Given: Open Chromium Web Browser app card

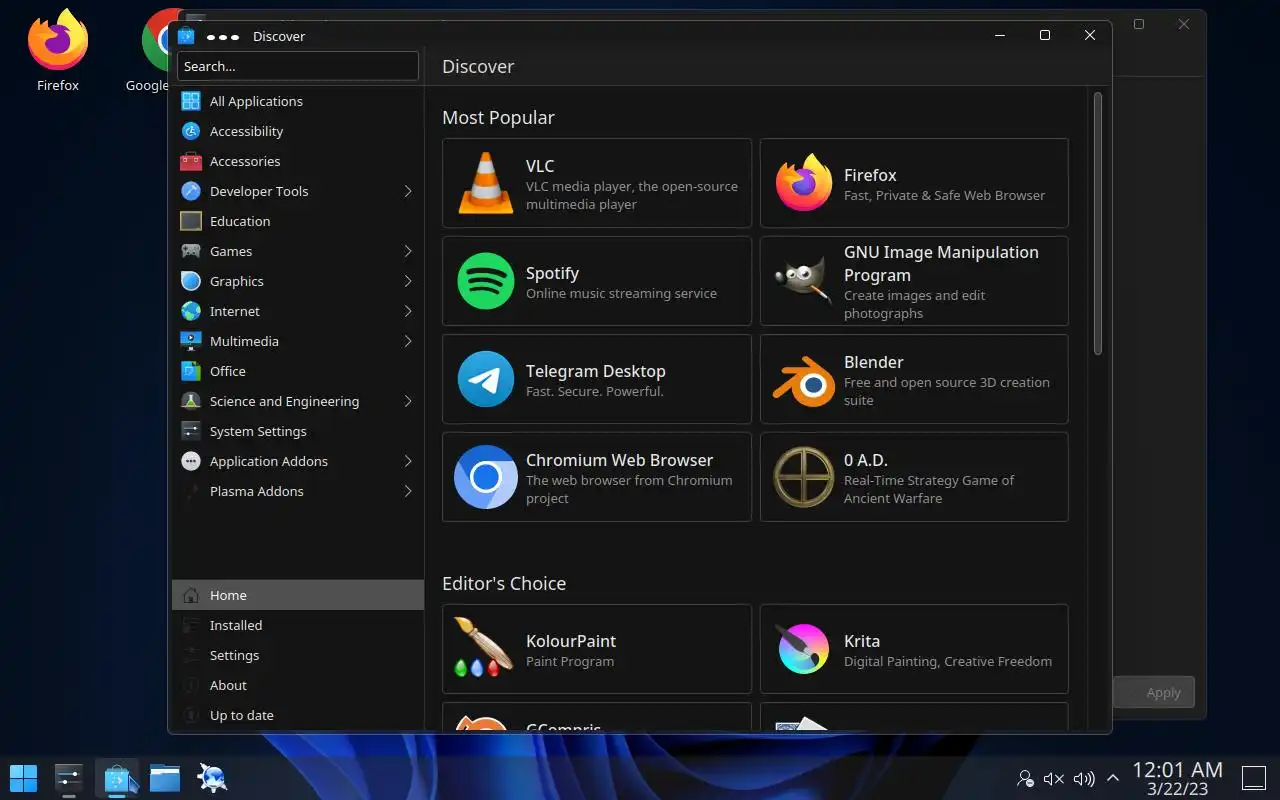Looking at the screenshot, I should click(x=597, y=477).
